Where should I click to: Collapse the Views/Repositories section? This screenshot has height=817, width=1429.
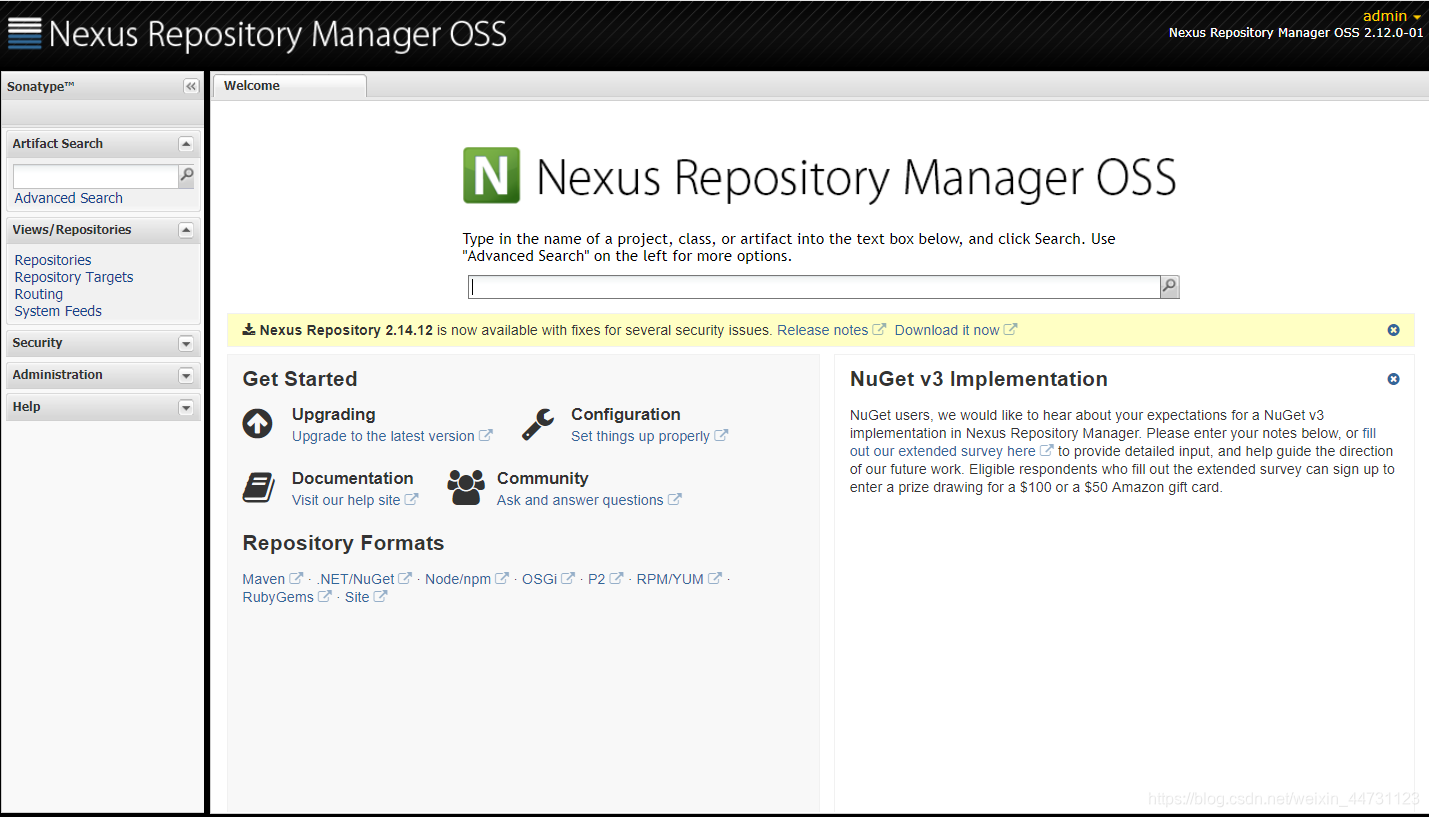(x=185, y=230)
